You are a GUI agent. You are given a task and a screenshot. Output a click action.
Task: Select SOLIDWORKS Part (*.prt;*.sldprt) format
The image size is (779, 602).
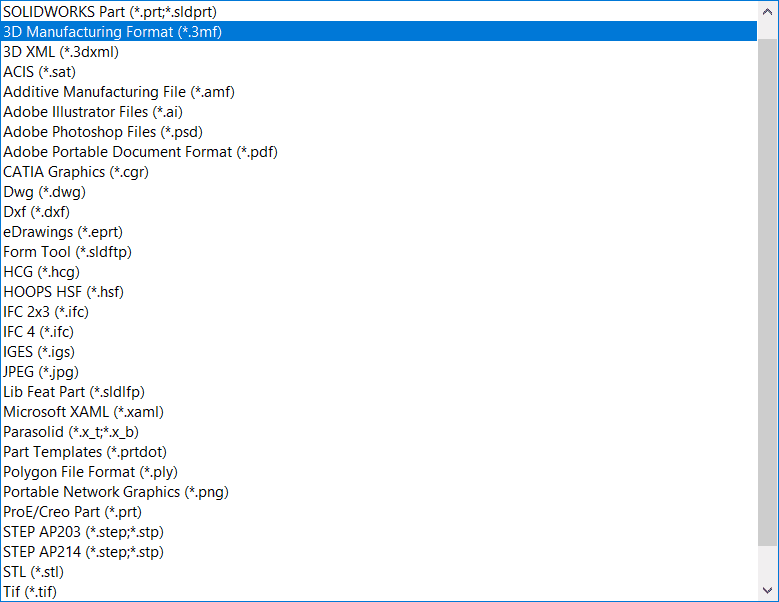[x=379, y=11]
